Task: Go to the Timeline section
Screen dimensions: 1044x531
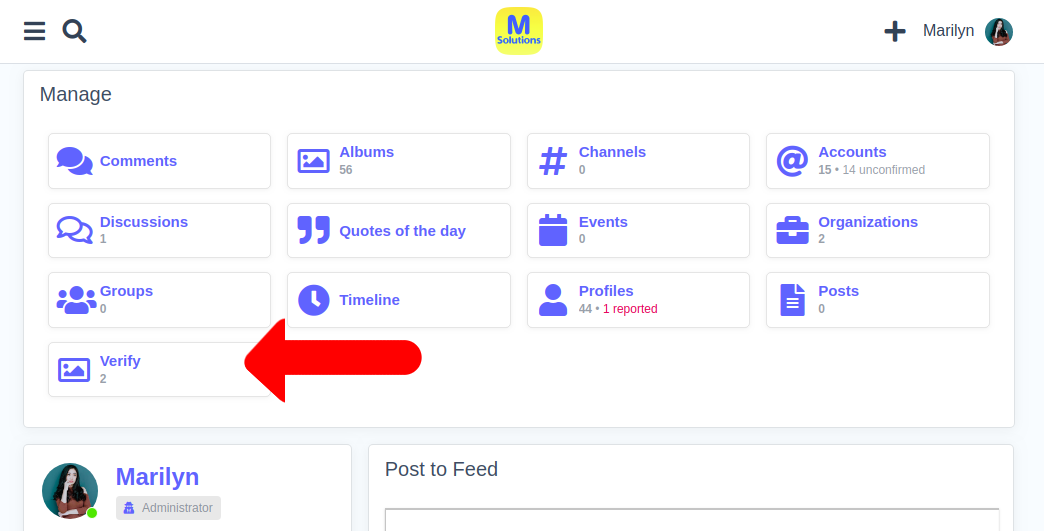Action: pyautogui.click(x=369, y=300)
